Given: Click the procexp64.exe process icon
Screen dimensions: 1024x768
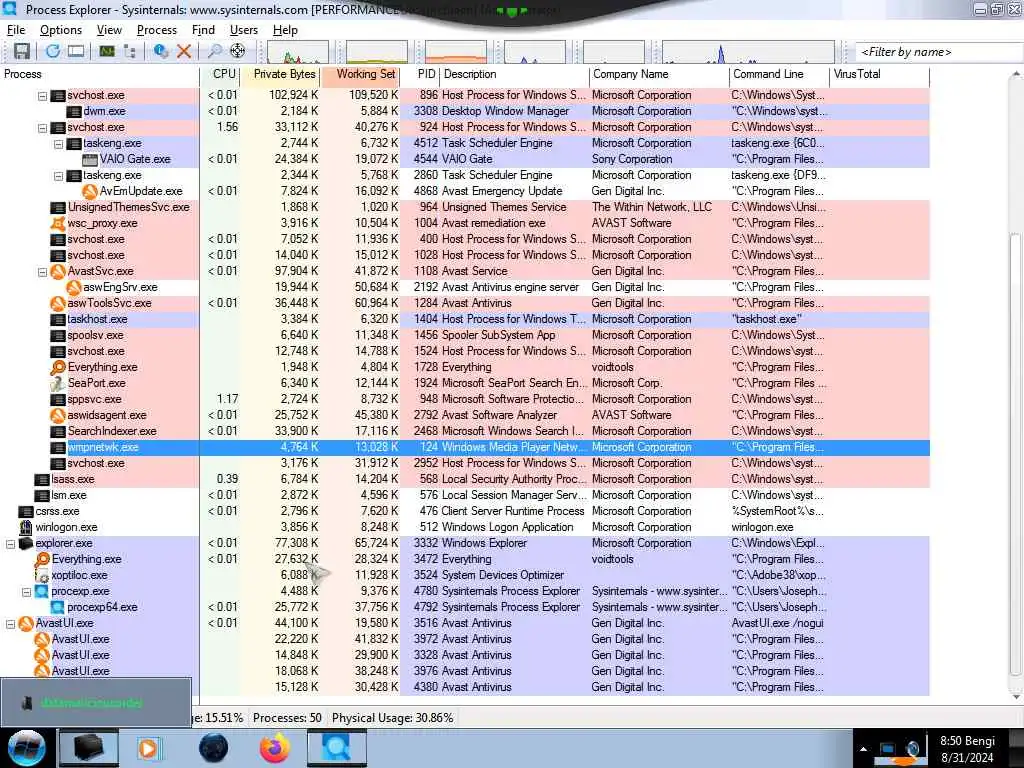Looking at the screenshot, I should point(57,607).
